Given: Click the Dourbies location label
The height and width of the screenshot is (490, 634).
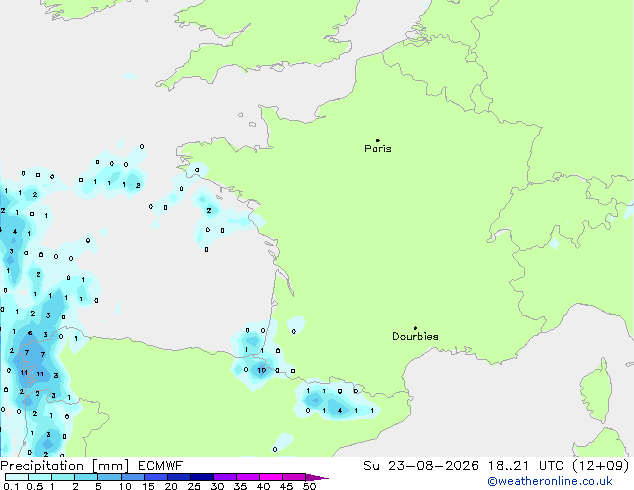Looking at the screenshot, I should 415,336.
